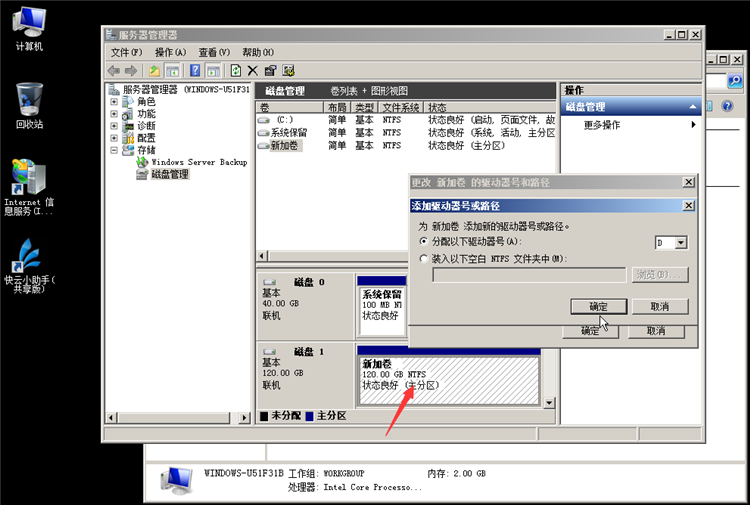Click the Properties toolbar icon

tap(270, 71)
